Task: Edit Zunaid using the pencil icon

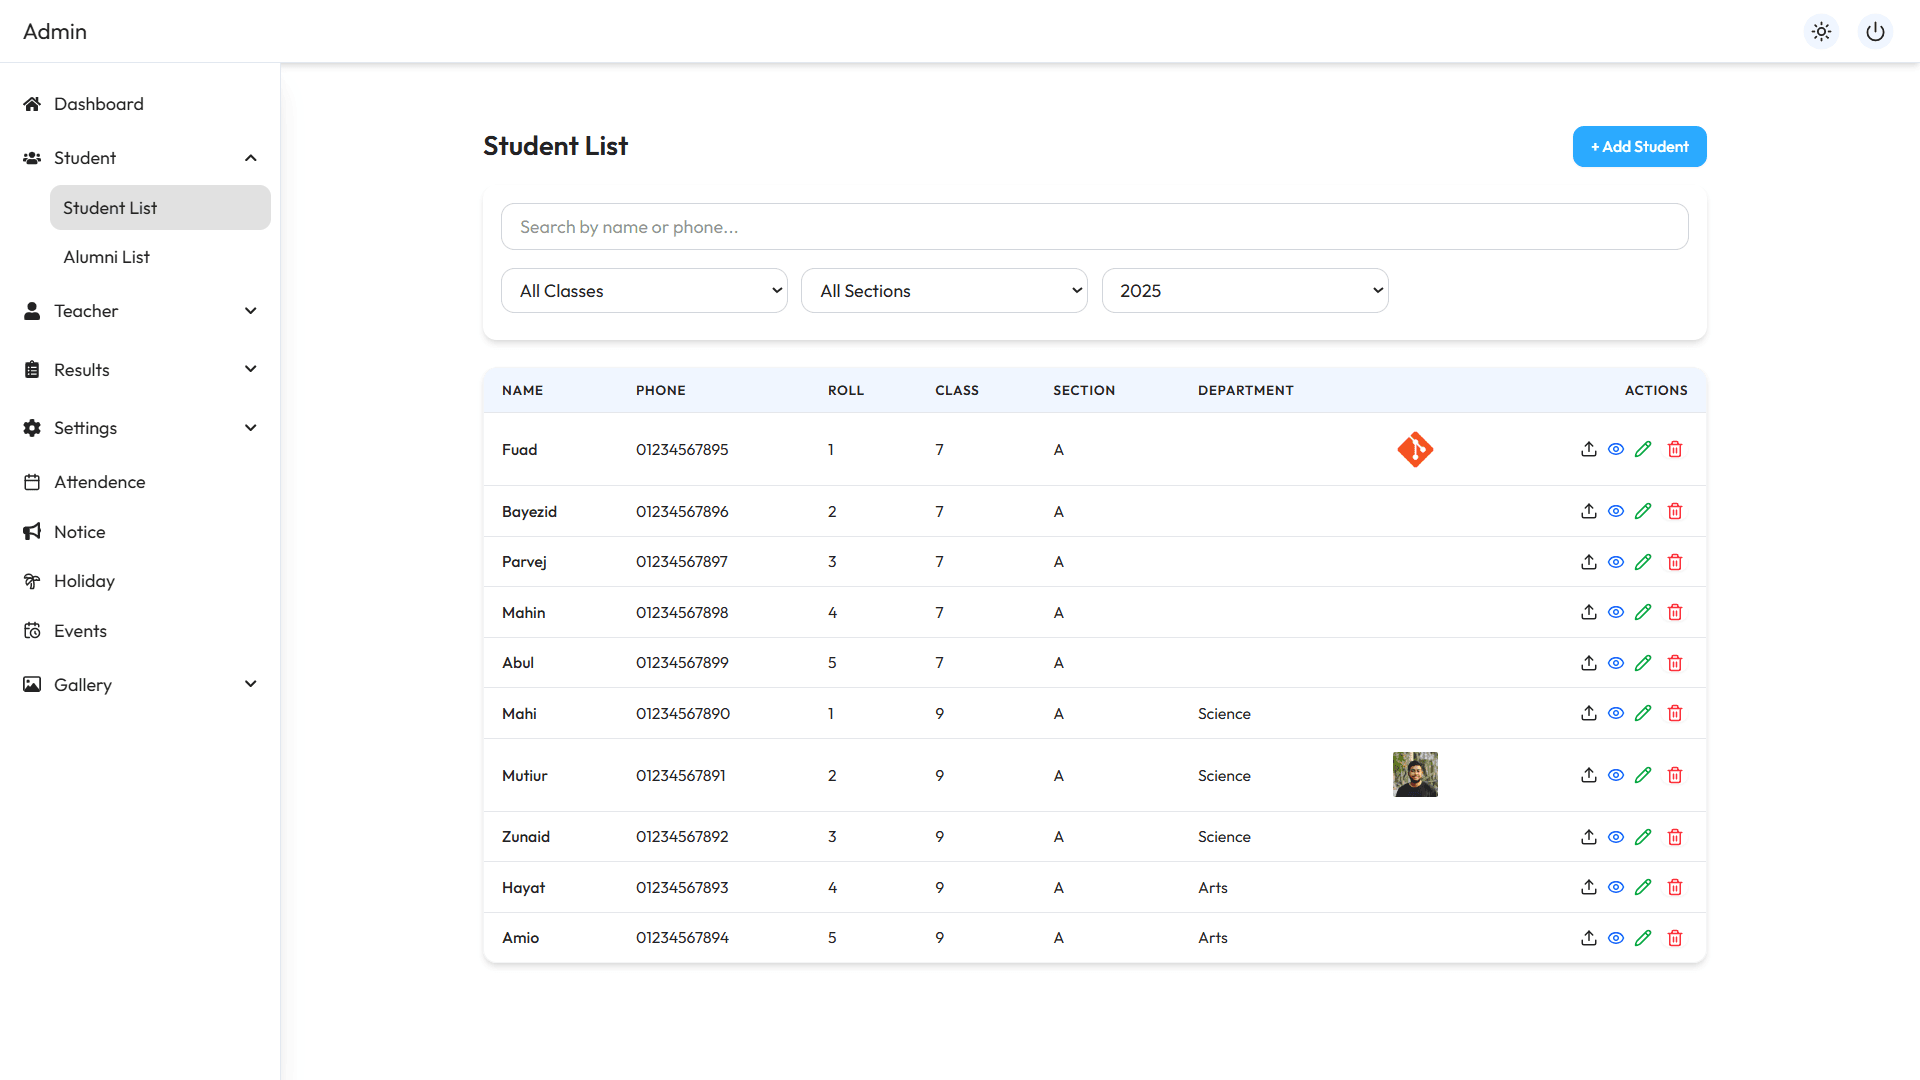Action: point(1643,837)
